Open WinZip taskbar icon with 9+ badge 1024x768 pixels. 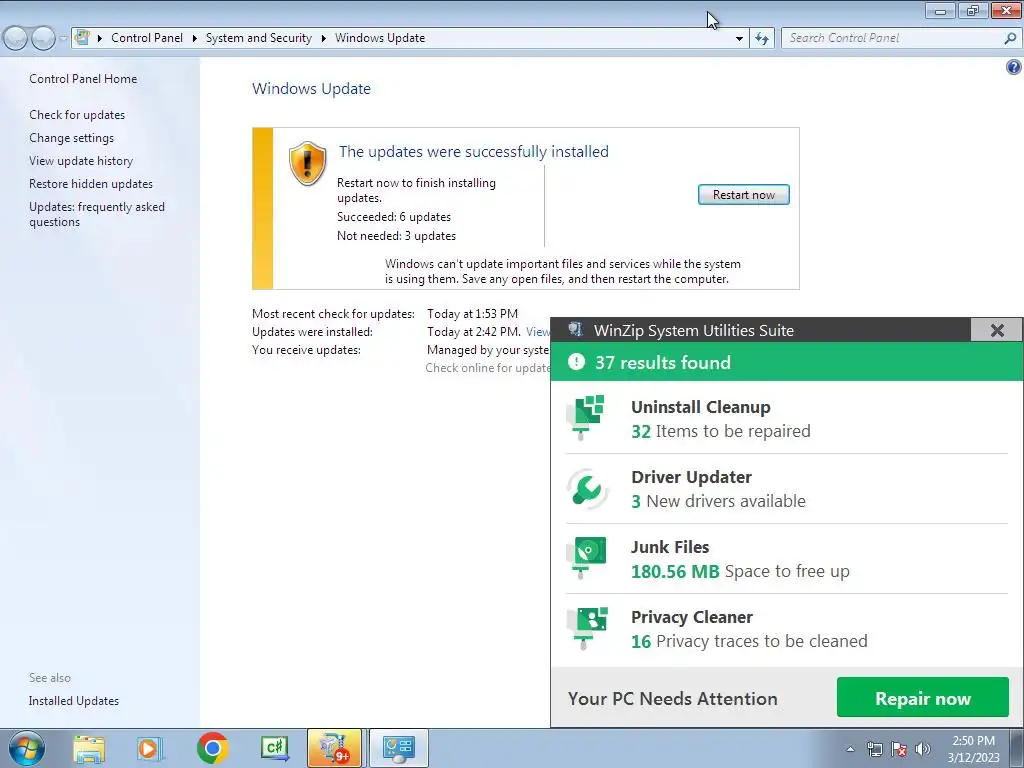click(334, 748)
